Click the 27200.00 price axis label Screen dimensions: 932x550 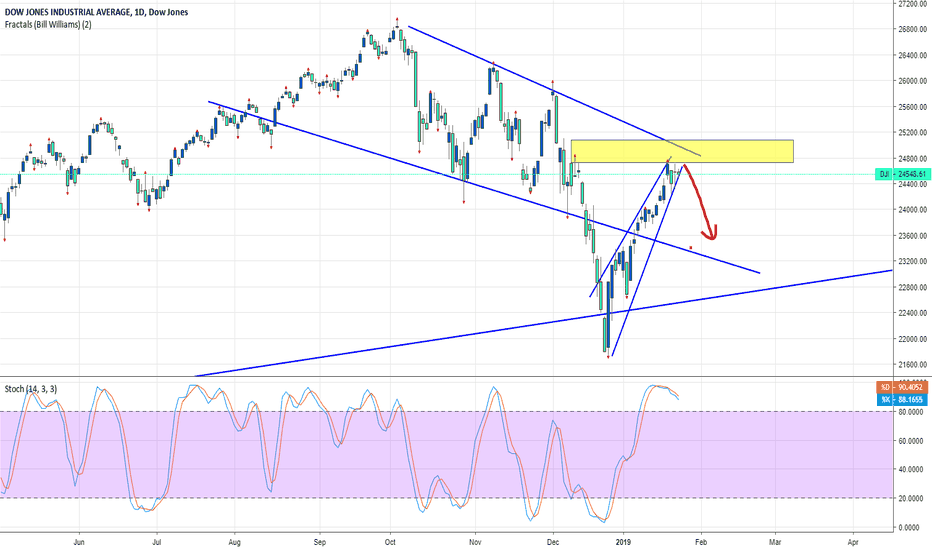click(x=912, y=4)
